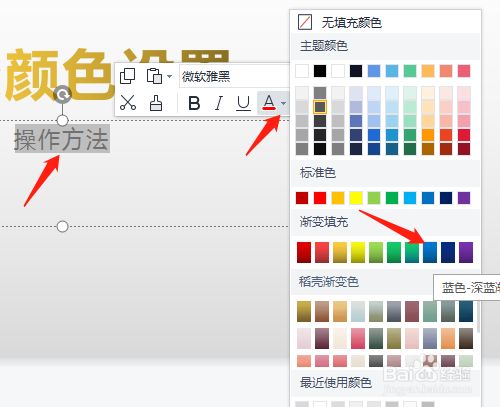Select the blue gradient fill swatch
Viewport: 500px width, 407px height.
pyautogui.click(x=430, y=252)
